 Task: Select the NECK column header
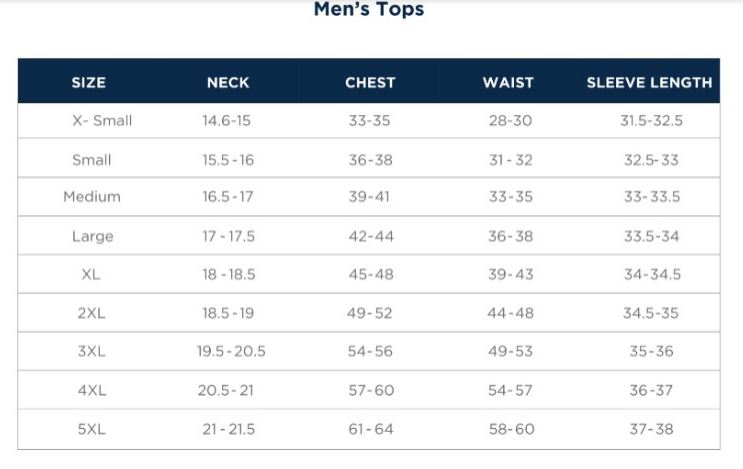coord(228,82)
